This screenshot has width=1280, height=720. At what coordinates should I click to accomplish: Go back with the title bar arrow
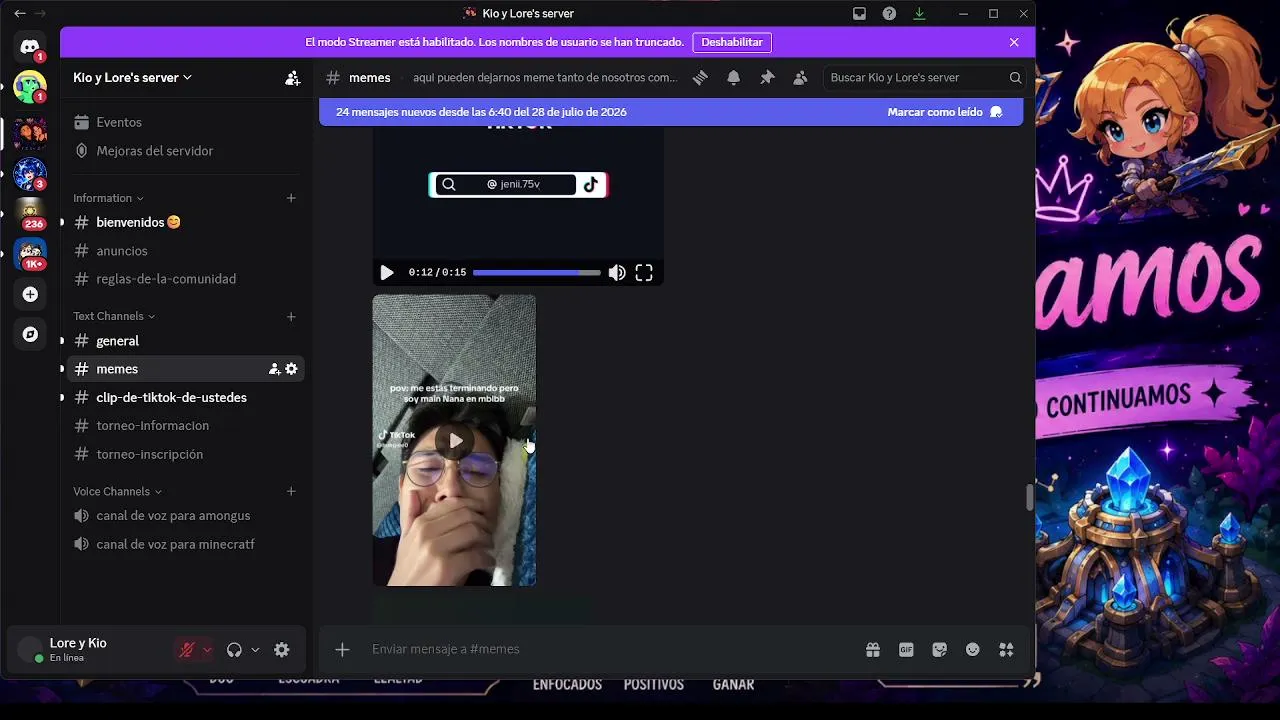click(19, 14)
